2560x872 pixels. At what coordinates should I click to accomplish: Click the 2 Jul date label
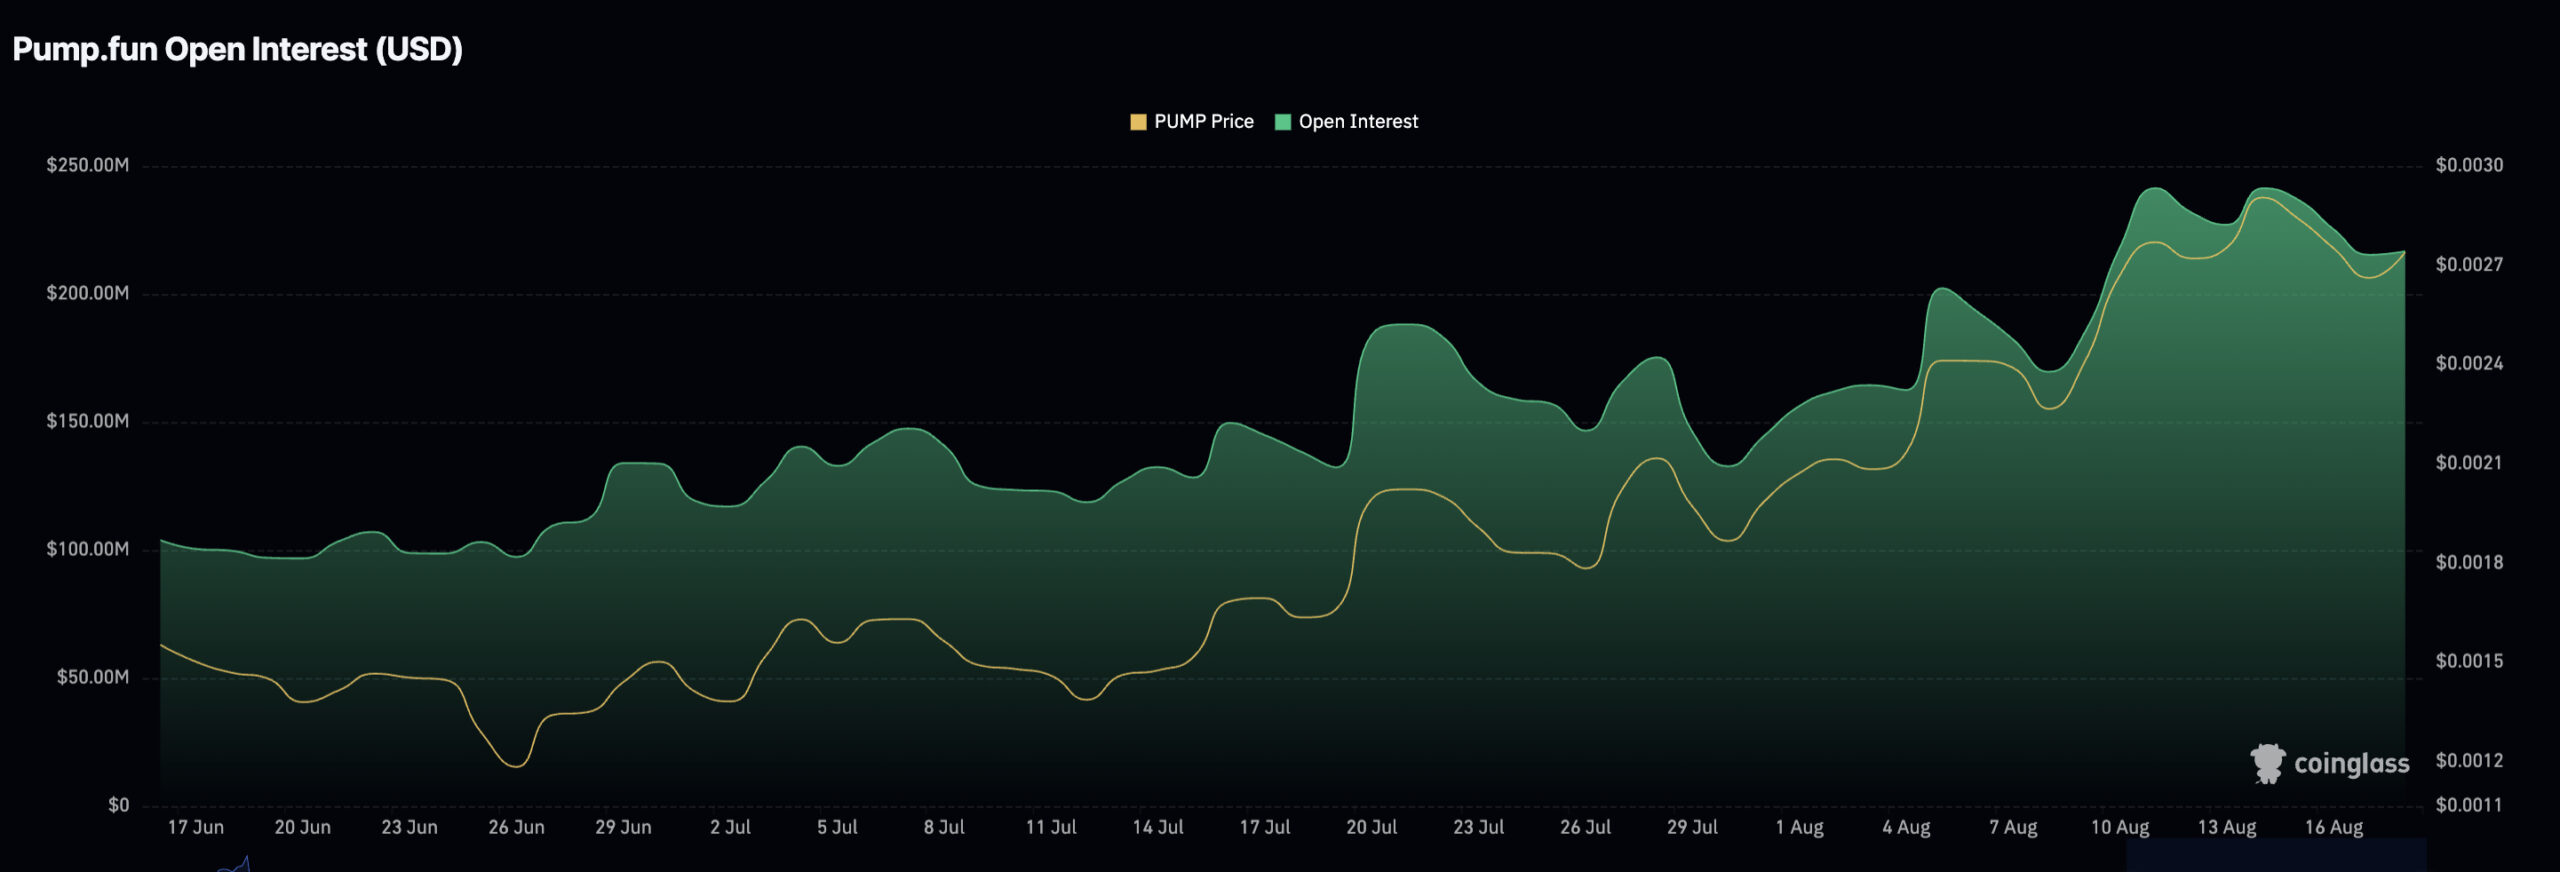[731, 827]
